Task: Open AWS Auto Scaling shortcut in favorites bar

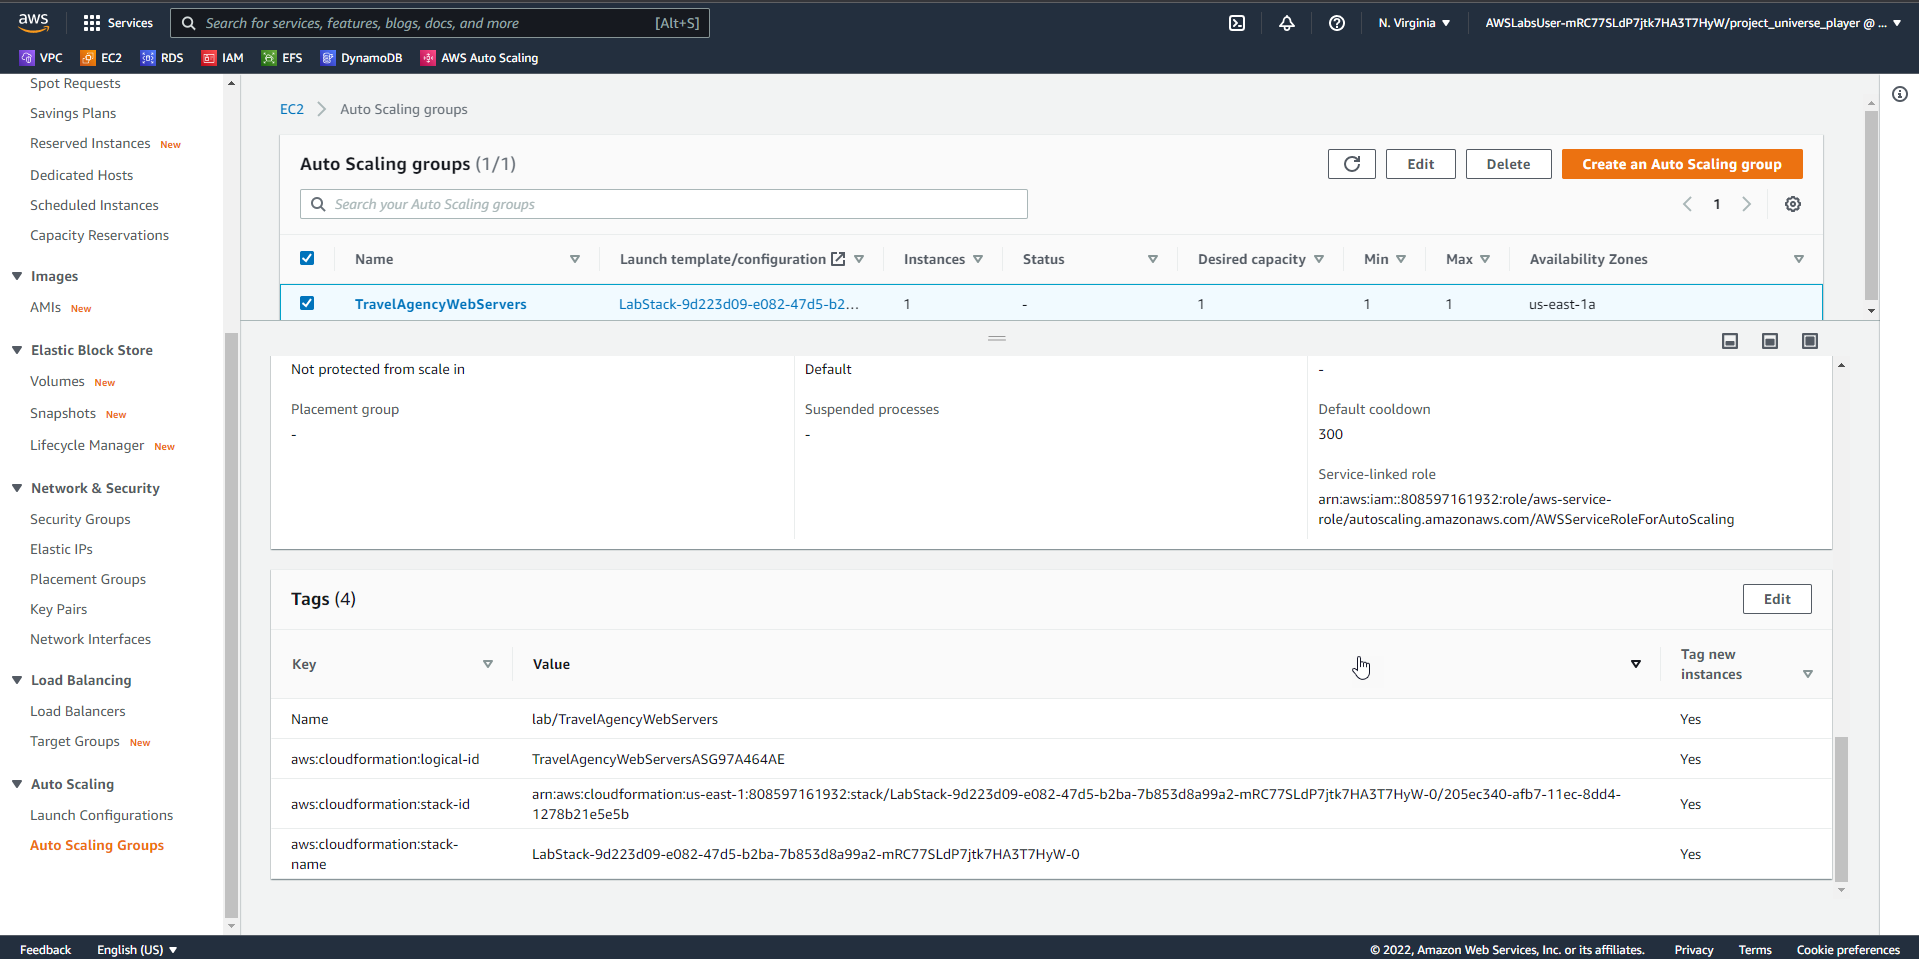Action: (479, 58)
